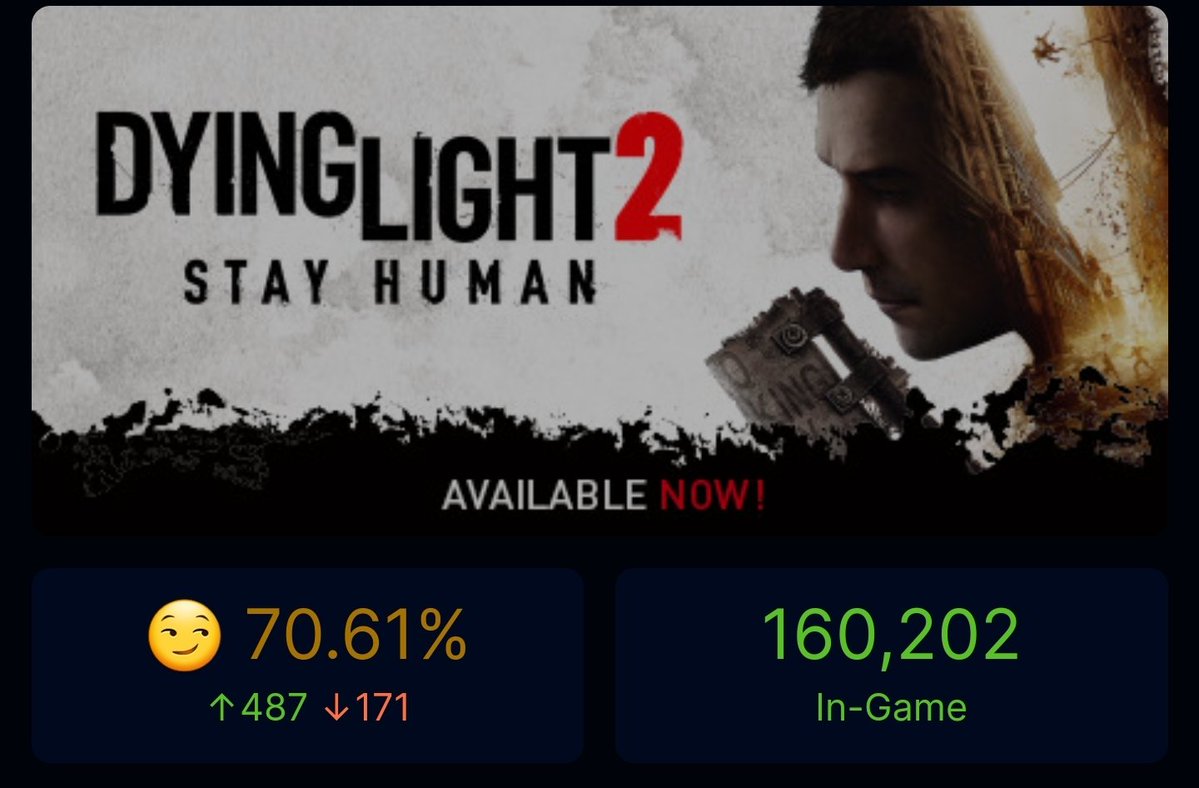The image size is (1199, 788).
Task: Click the AVAILABLE NOW! banner text
Action: tap(603, 495)
